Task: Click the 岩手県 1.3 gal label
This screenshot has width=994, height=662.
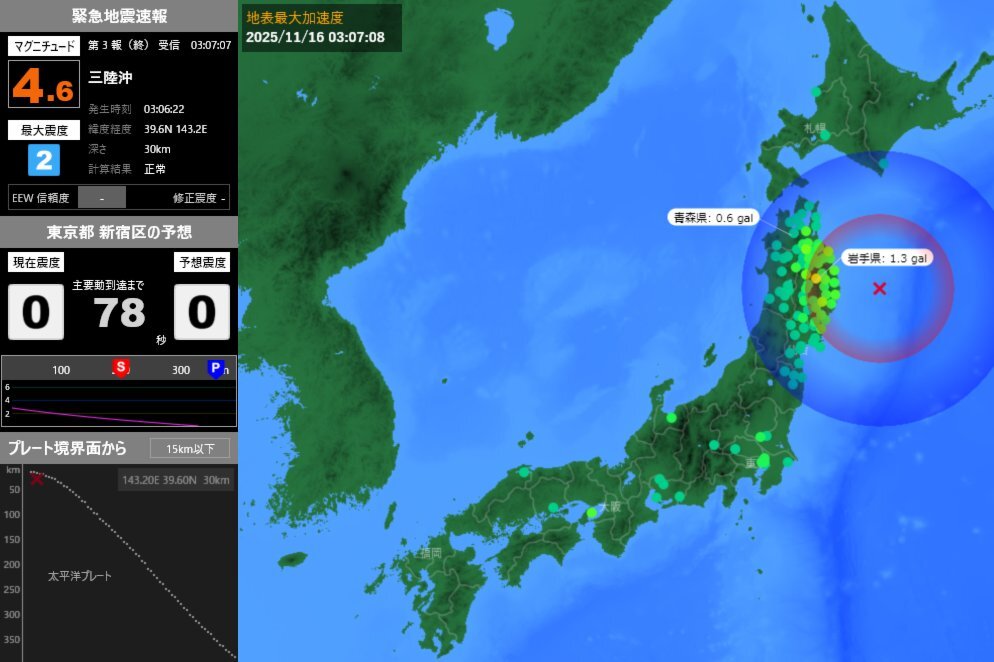Action: (x=888, y=257)
